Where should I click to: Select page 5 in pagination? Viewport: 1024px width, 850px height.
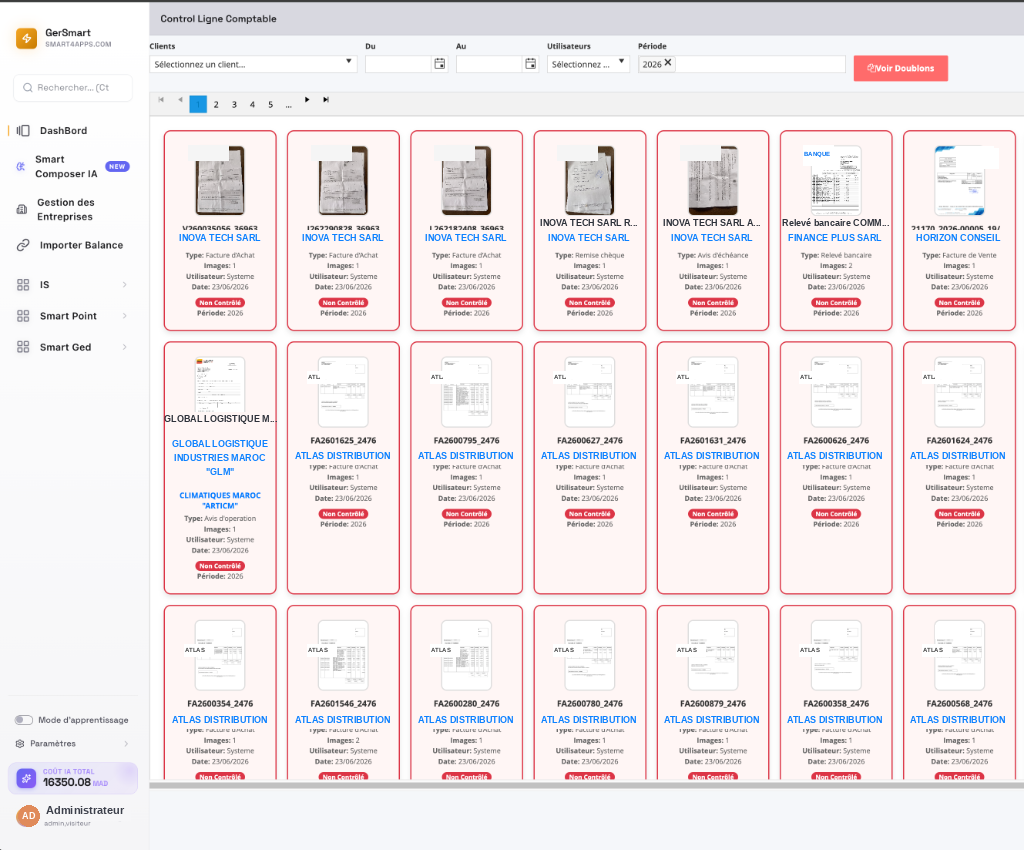[x=271, y=104]
